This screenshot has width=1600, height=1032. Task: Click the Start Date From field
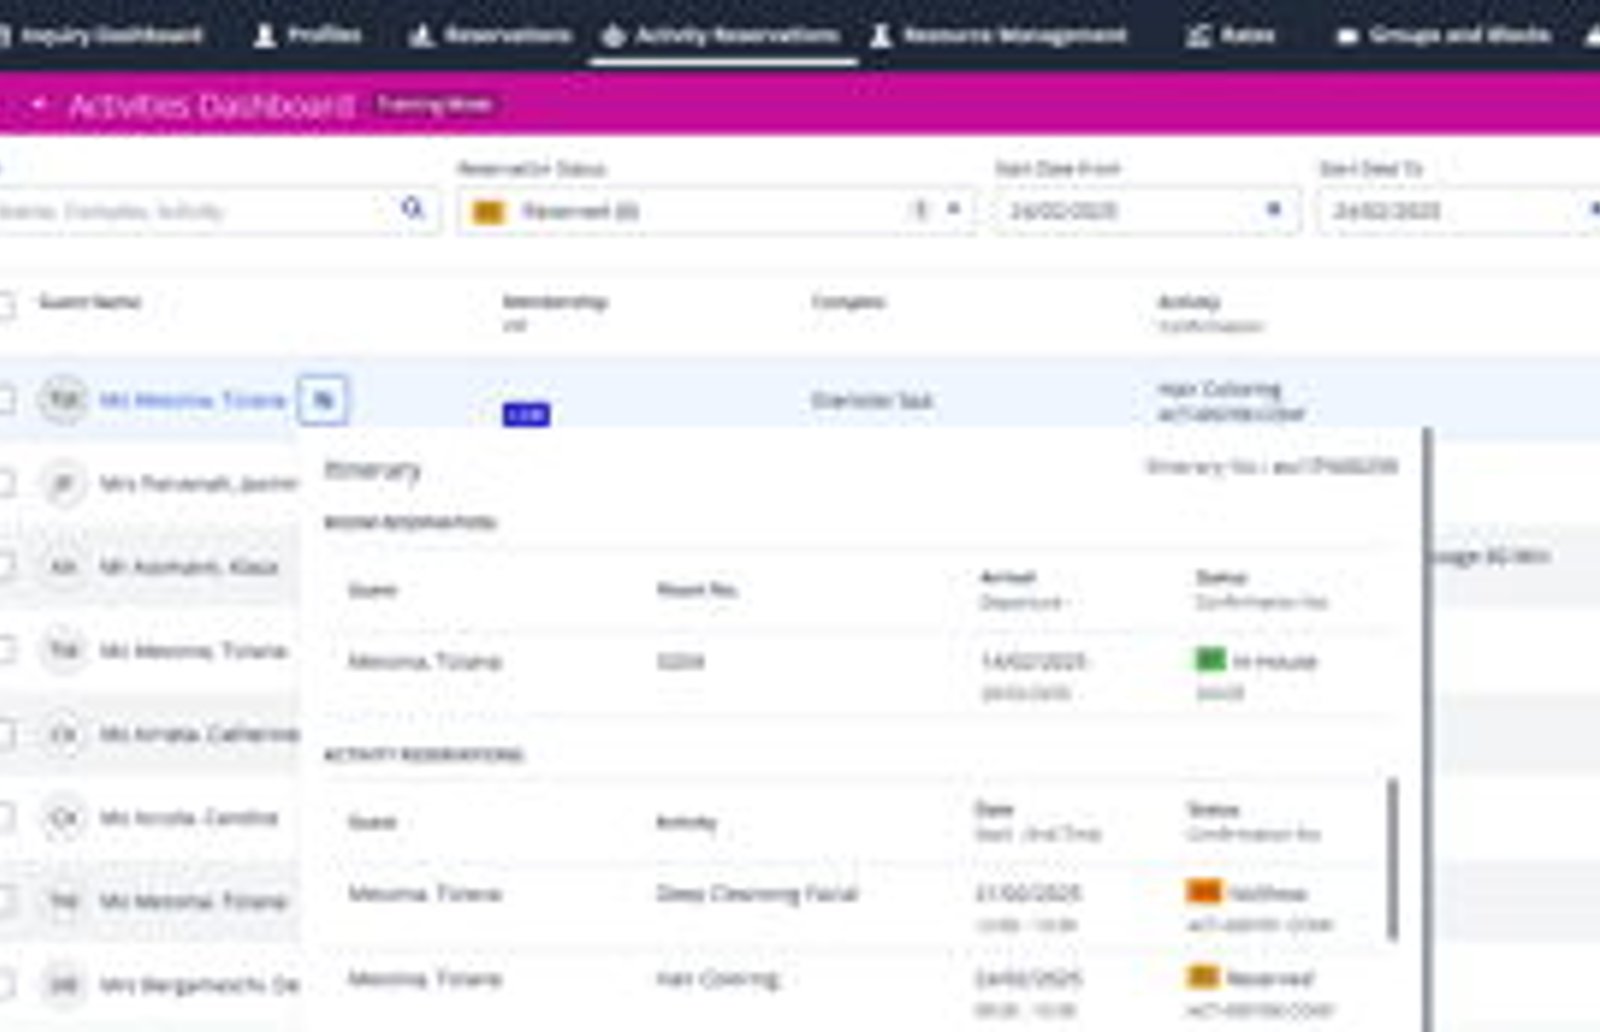[1146, 211]
